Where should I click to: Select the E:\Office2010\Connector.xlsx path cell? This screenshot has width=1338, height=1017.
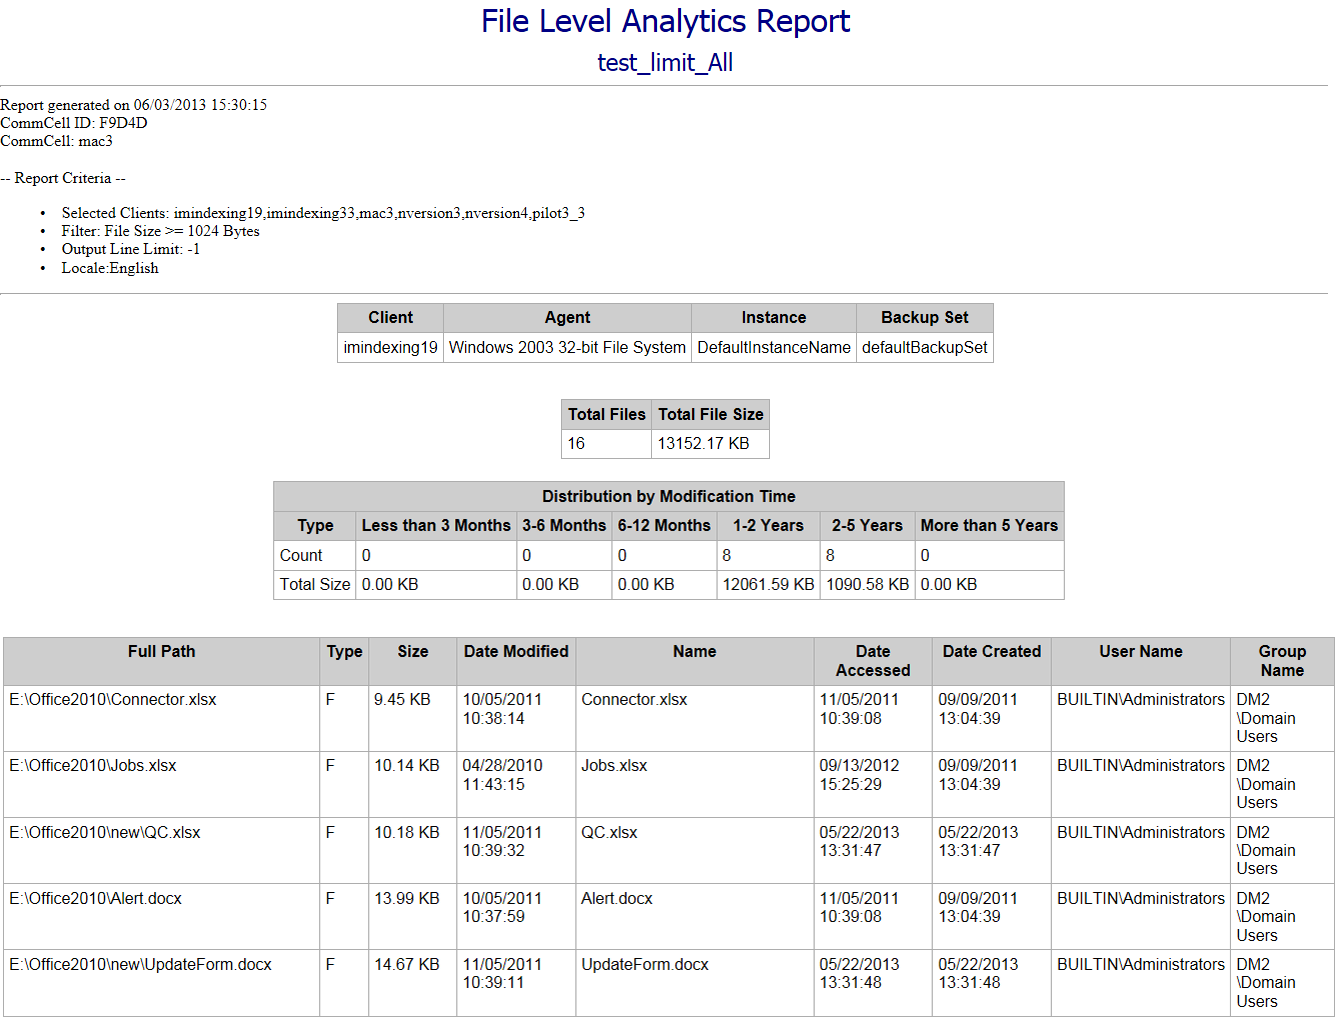(113, 700)
